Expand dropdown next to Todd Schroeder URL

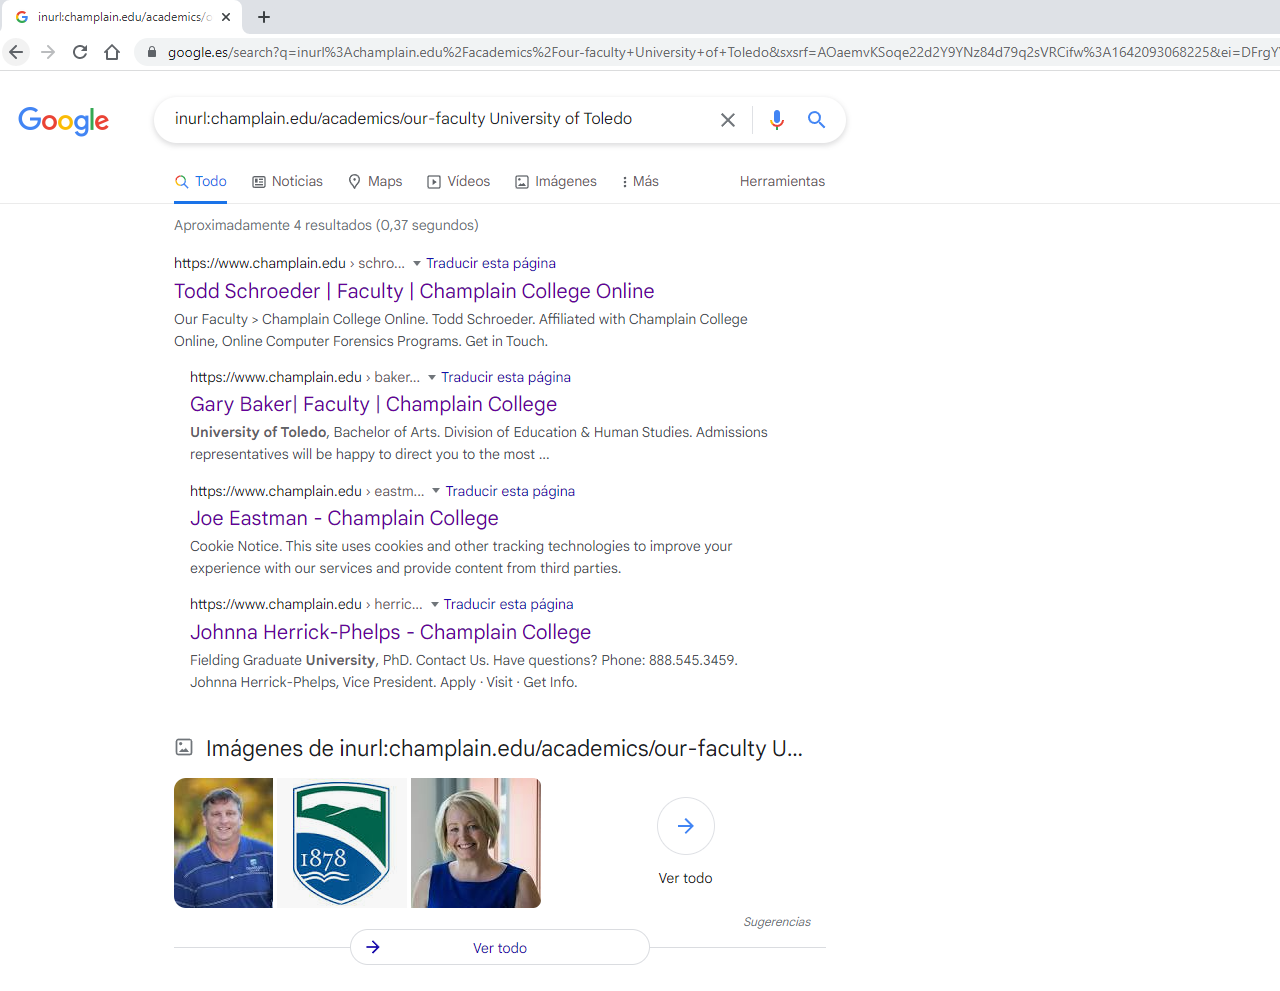tap(417, 263)
